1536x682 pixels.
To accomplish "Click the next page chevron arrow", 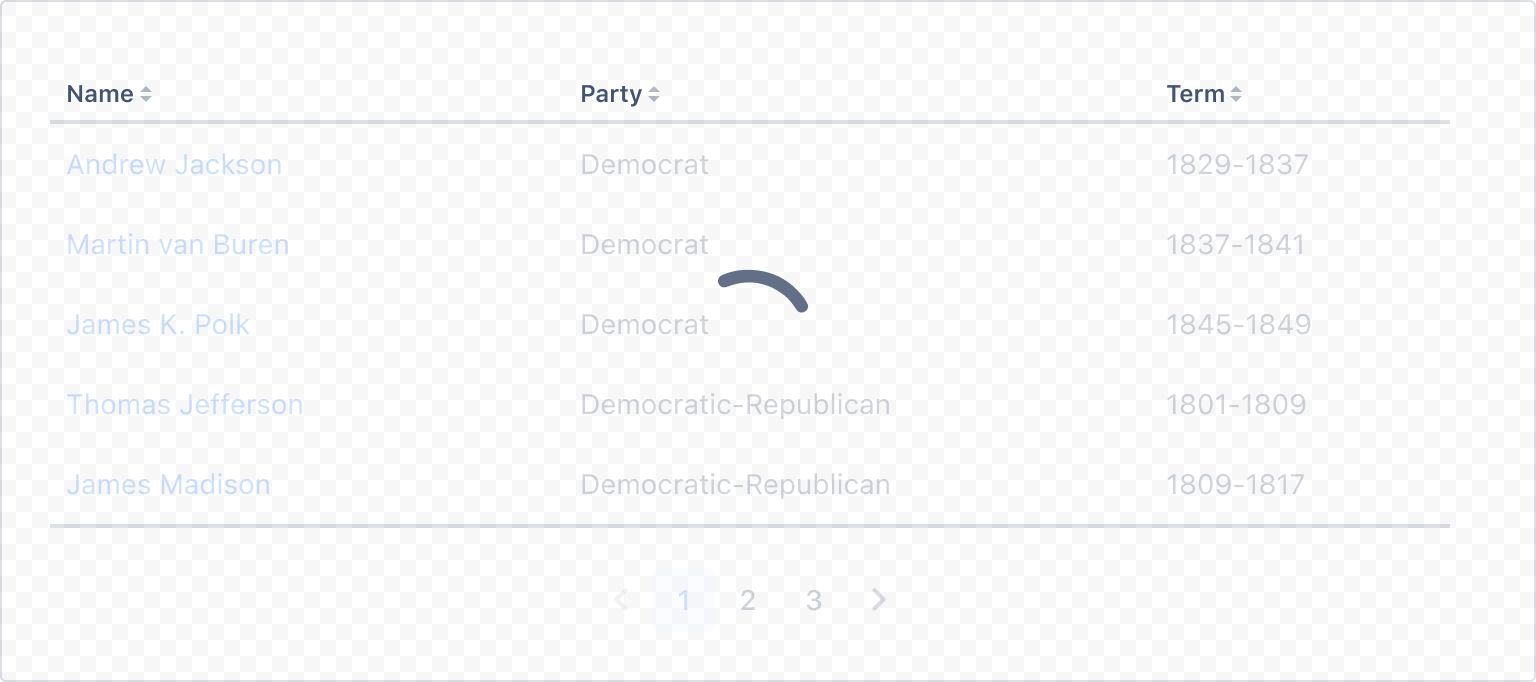I will point(878,600).
